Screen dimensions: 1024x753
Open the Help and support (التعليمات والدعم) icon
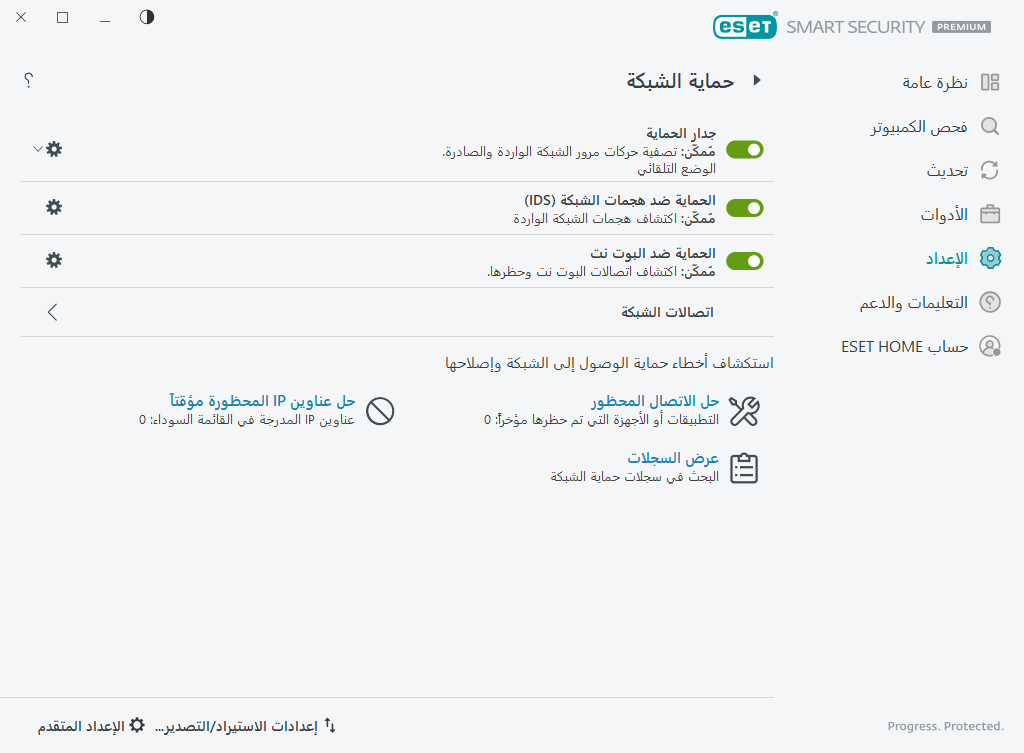click(990, 302)
